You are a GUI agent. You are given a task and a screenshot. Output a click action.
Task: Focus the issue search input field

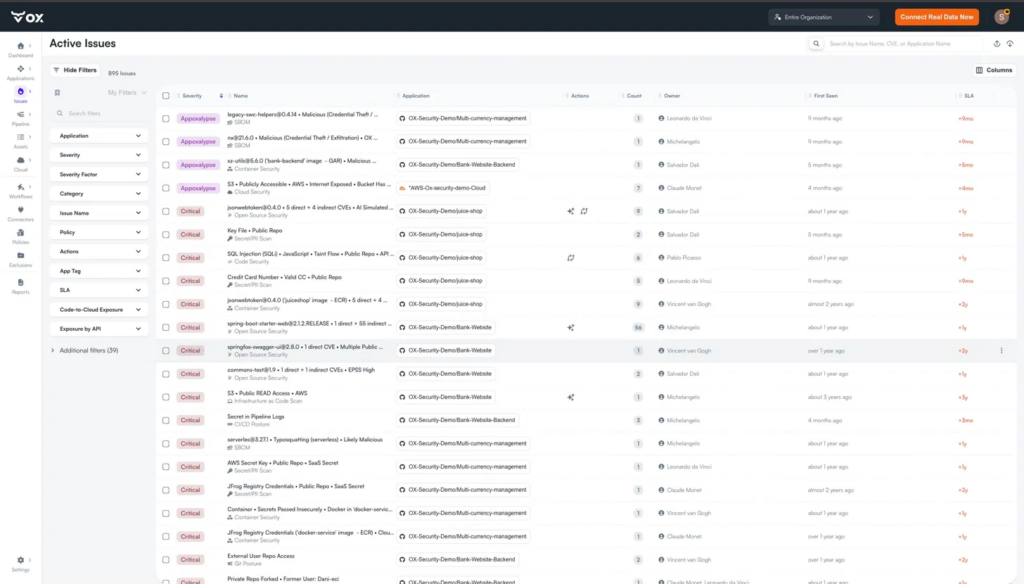904,44
